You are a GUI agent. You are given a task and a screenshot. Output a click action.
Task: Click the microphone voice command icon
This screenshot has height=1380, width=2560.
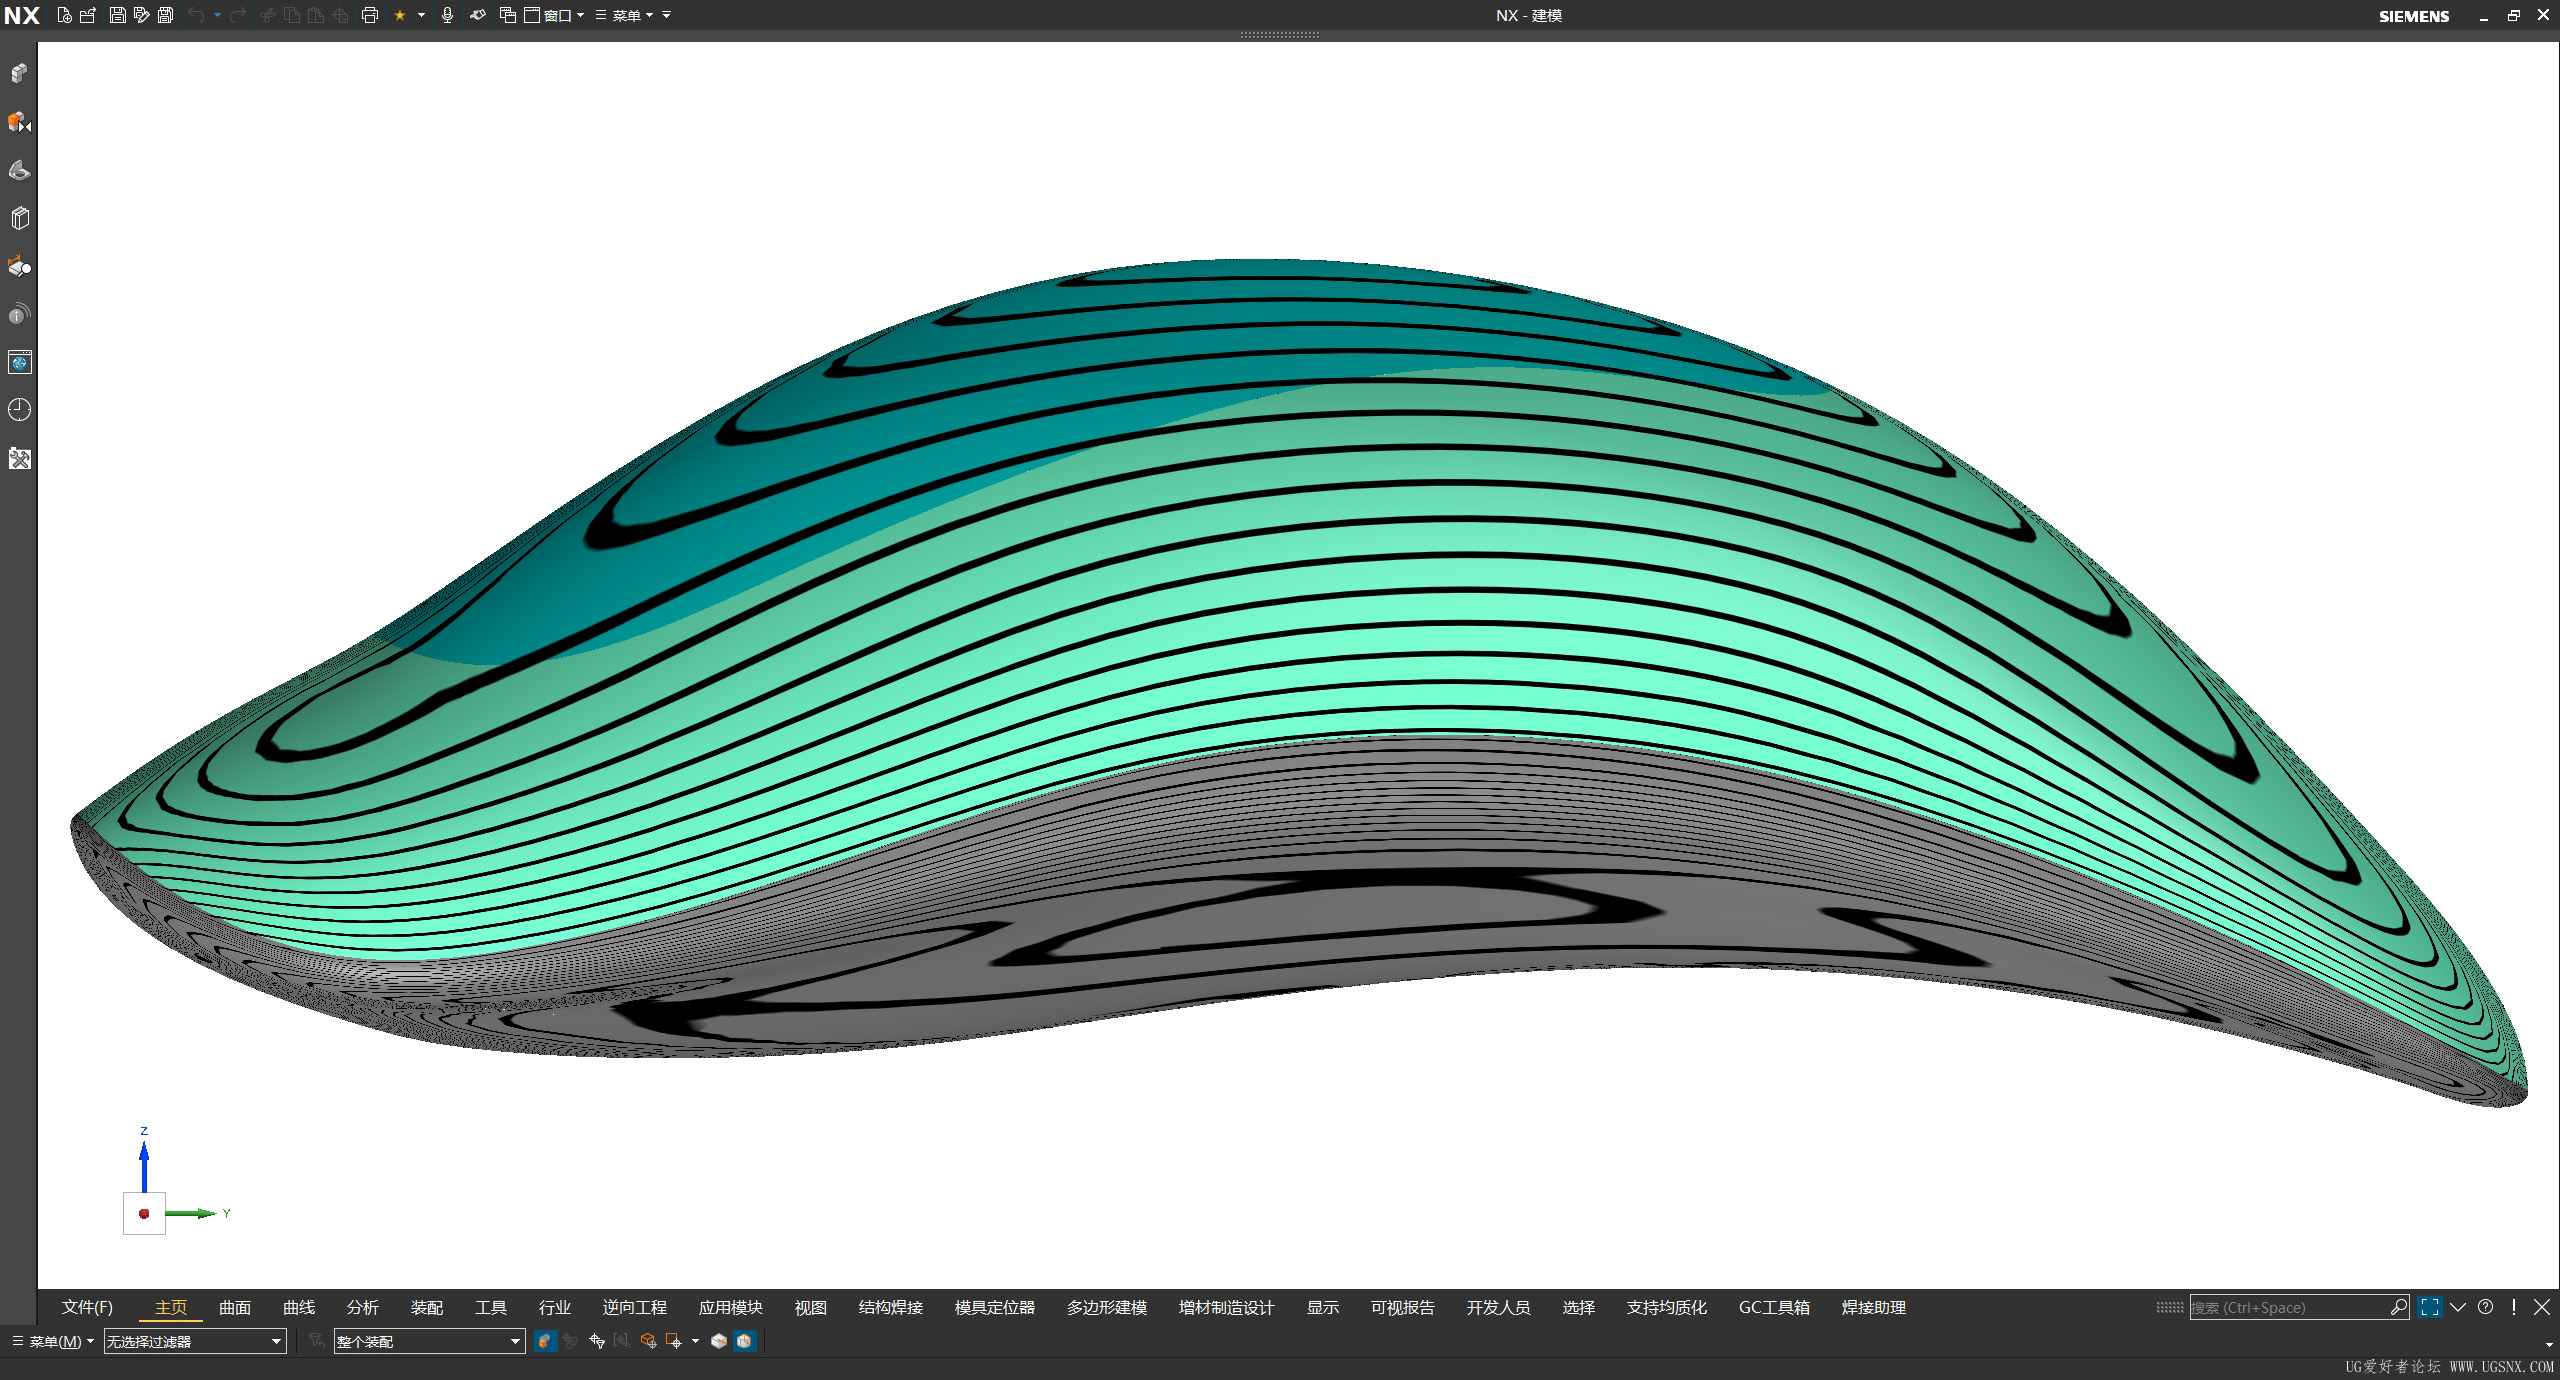pyautogui.click(x=447, y=15)
